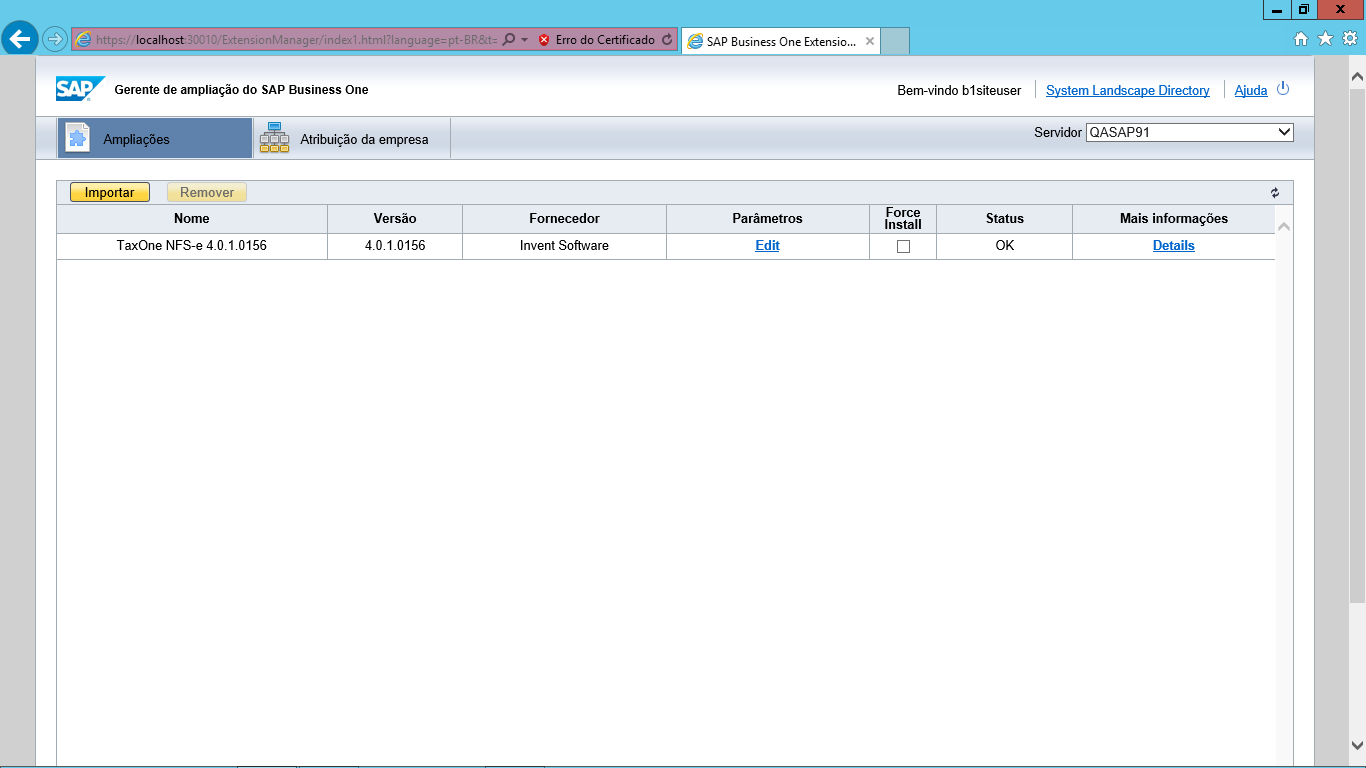This screenshot has width=1366, height=768.
Task: Refresh the extensions list icon
Action: (x=1275, y=193)
